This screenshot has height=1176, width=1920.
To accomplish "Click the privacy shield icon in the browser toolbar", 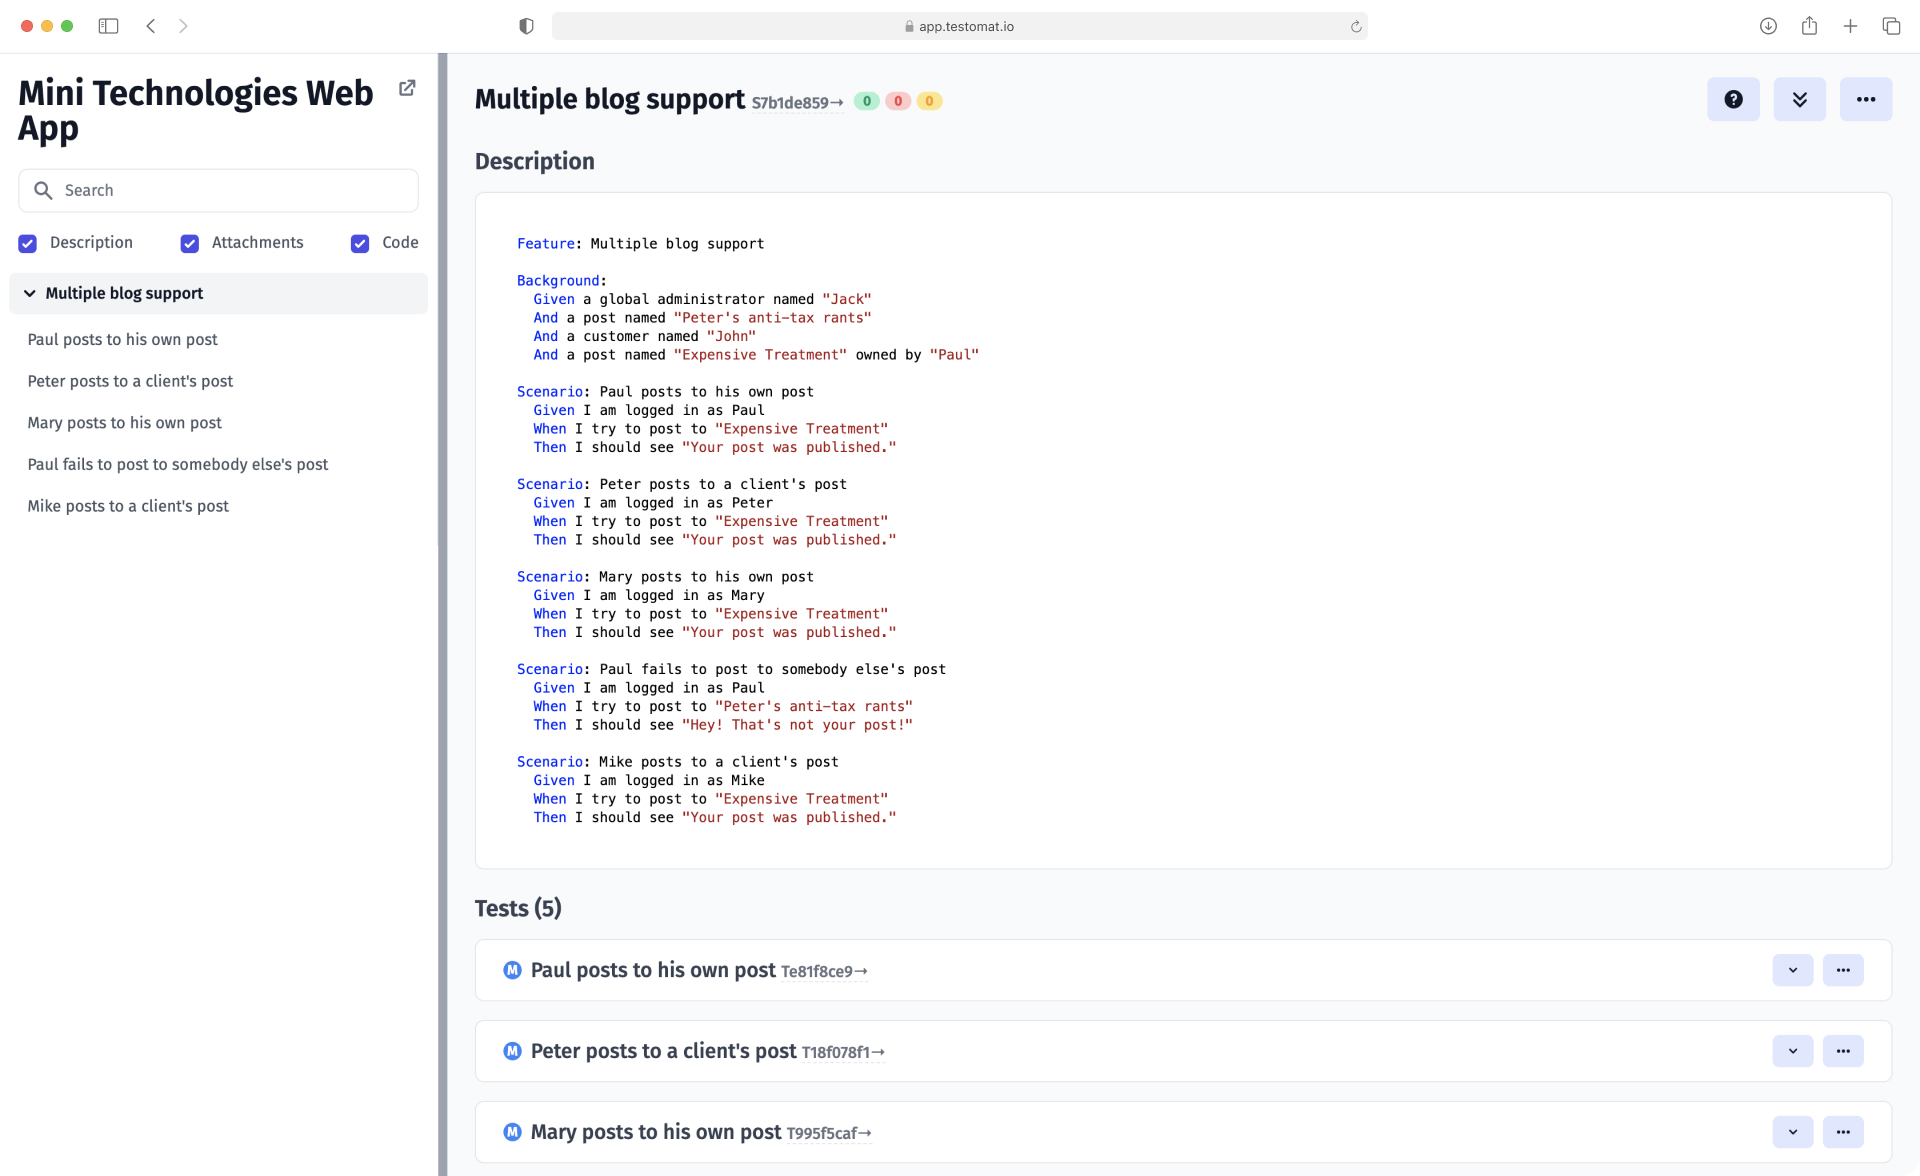I will coord(525,25).
